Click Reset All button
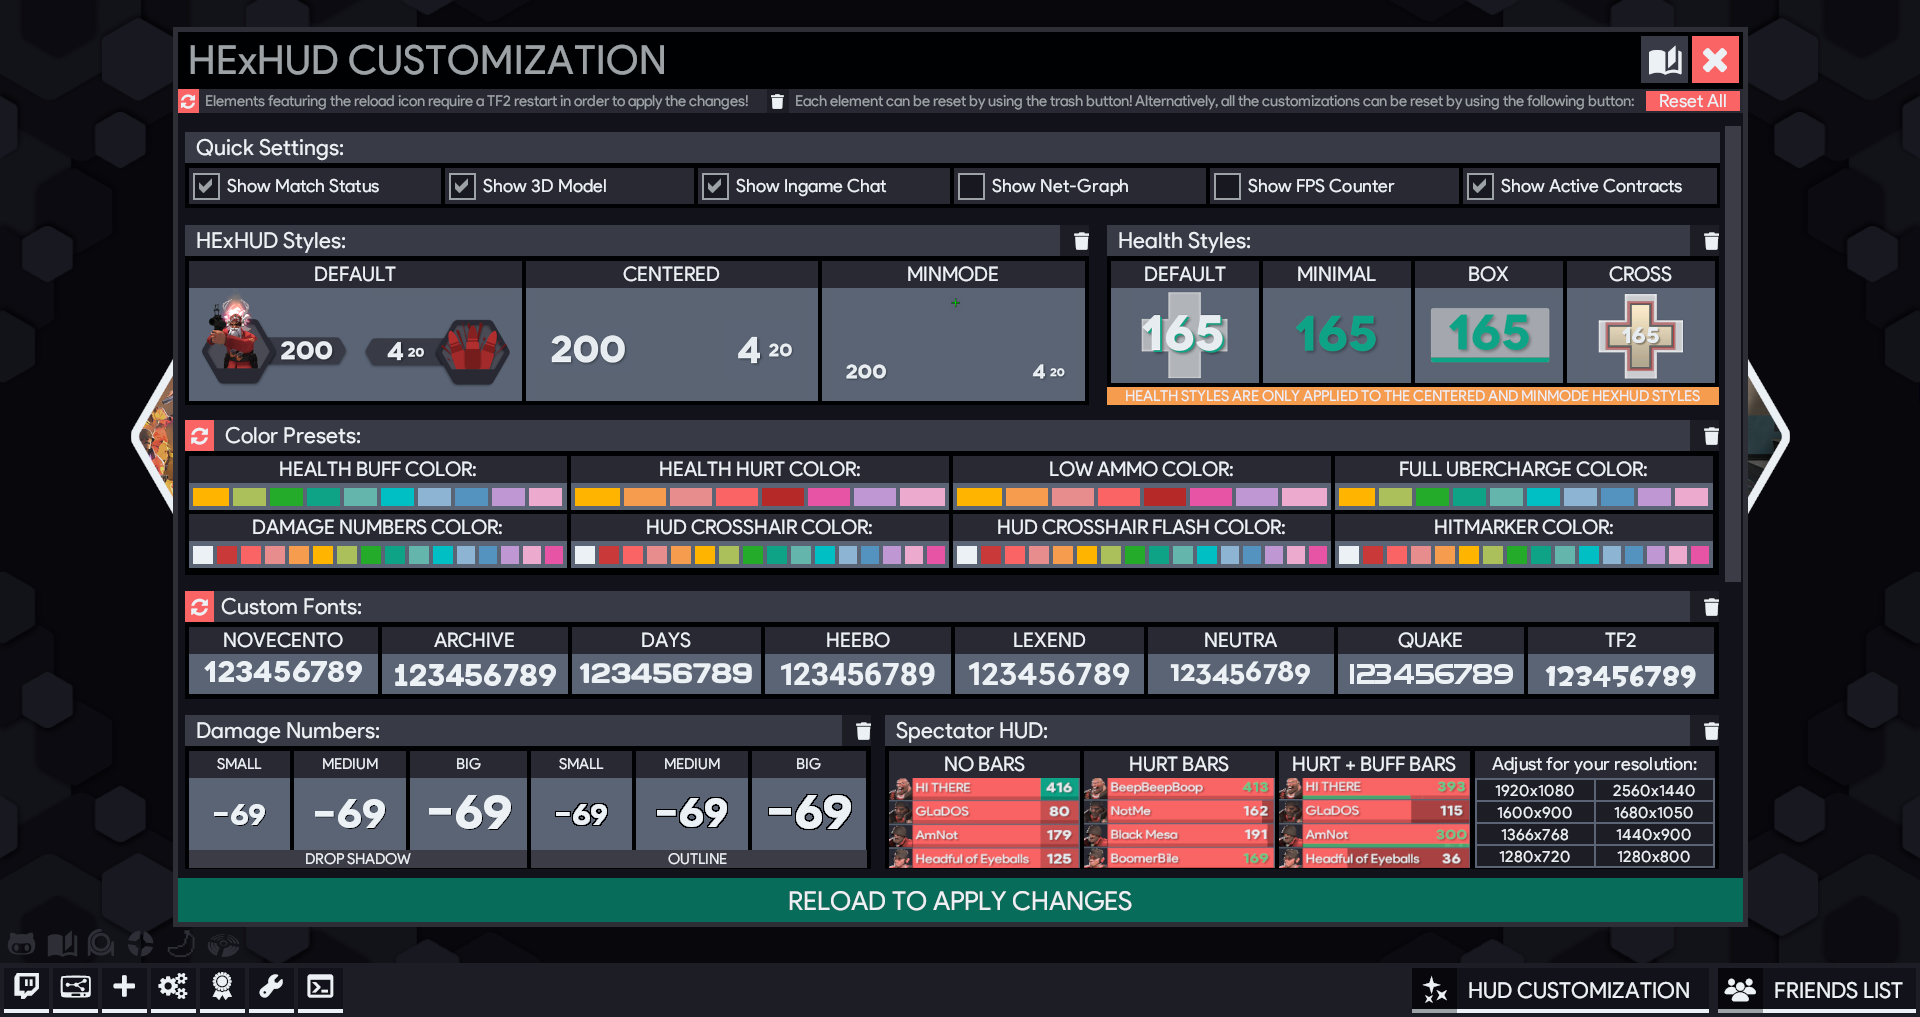Viewport: 1920px width, 1017px height. coord(1692,101)
